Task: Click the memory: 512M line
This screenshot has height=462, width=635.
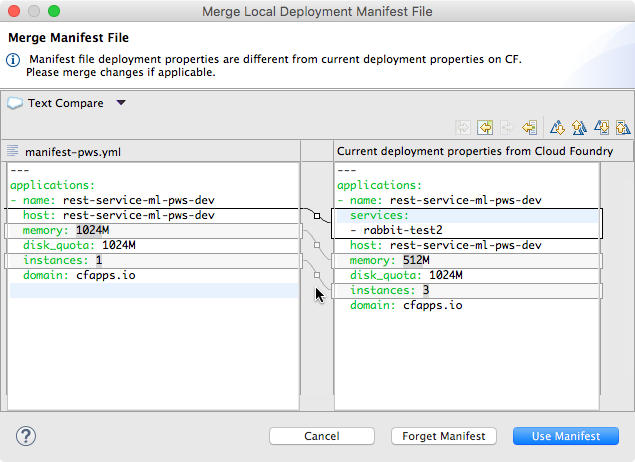Action: point(467,260)
